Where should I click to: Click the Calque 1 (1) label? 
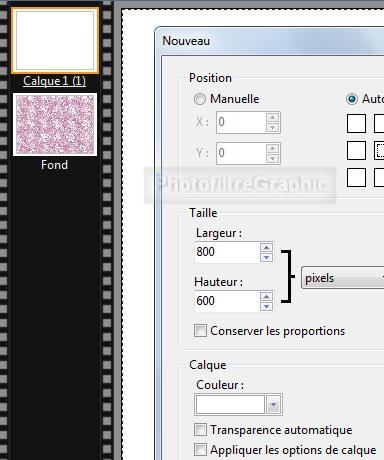[55, 81]
